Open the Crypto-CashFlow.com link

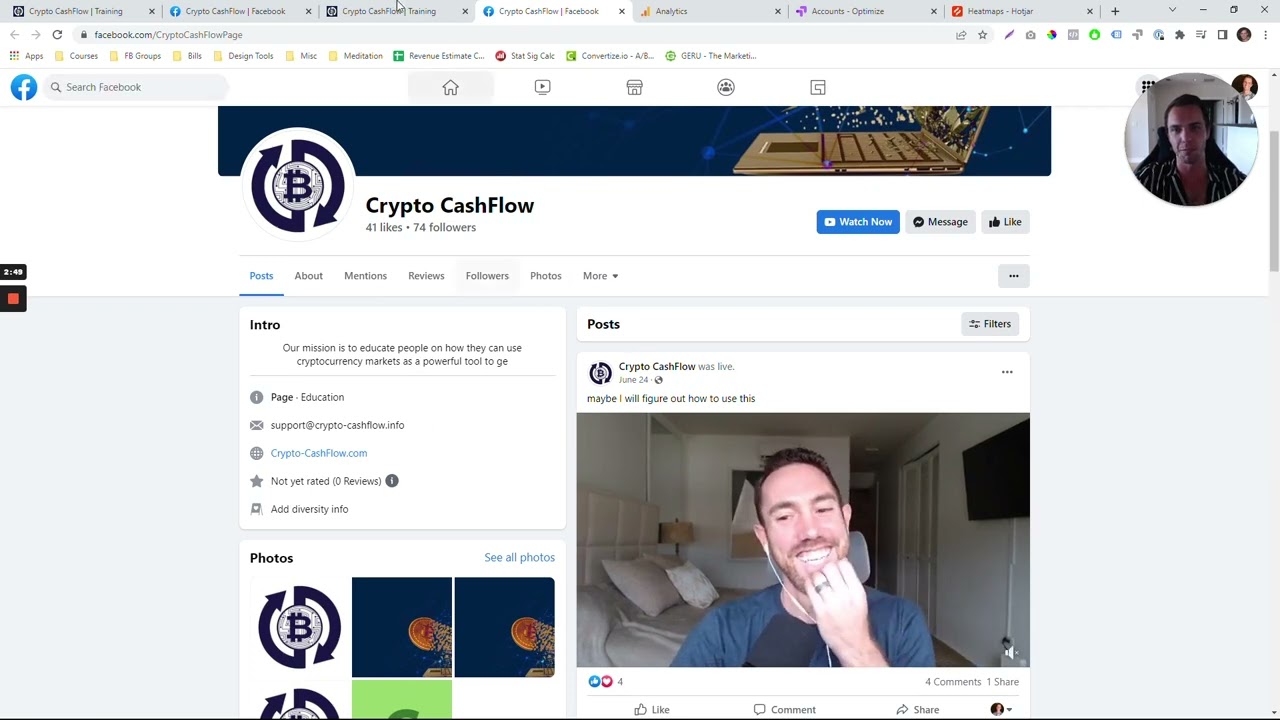point(319,453)
